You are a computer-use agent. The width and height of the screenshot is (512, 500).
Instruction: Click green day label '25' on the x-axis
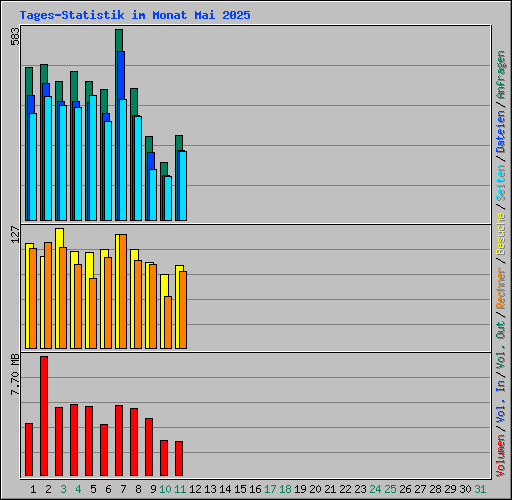[390, 489]
